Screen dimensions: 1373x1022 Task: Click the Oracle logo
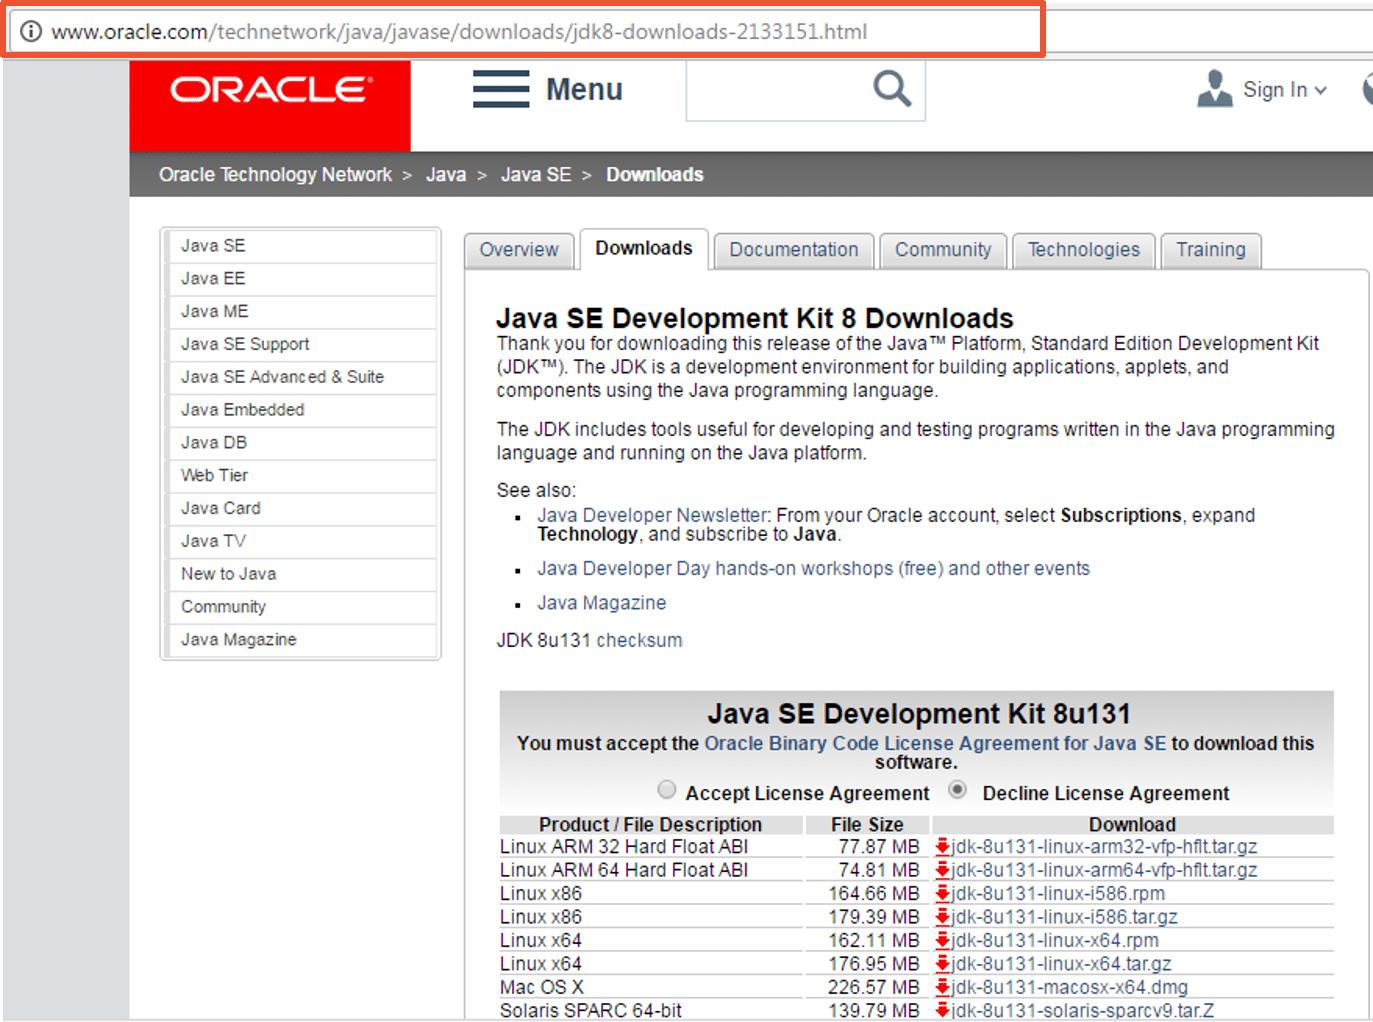click(270, 90)
